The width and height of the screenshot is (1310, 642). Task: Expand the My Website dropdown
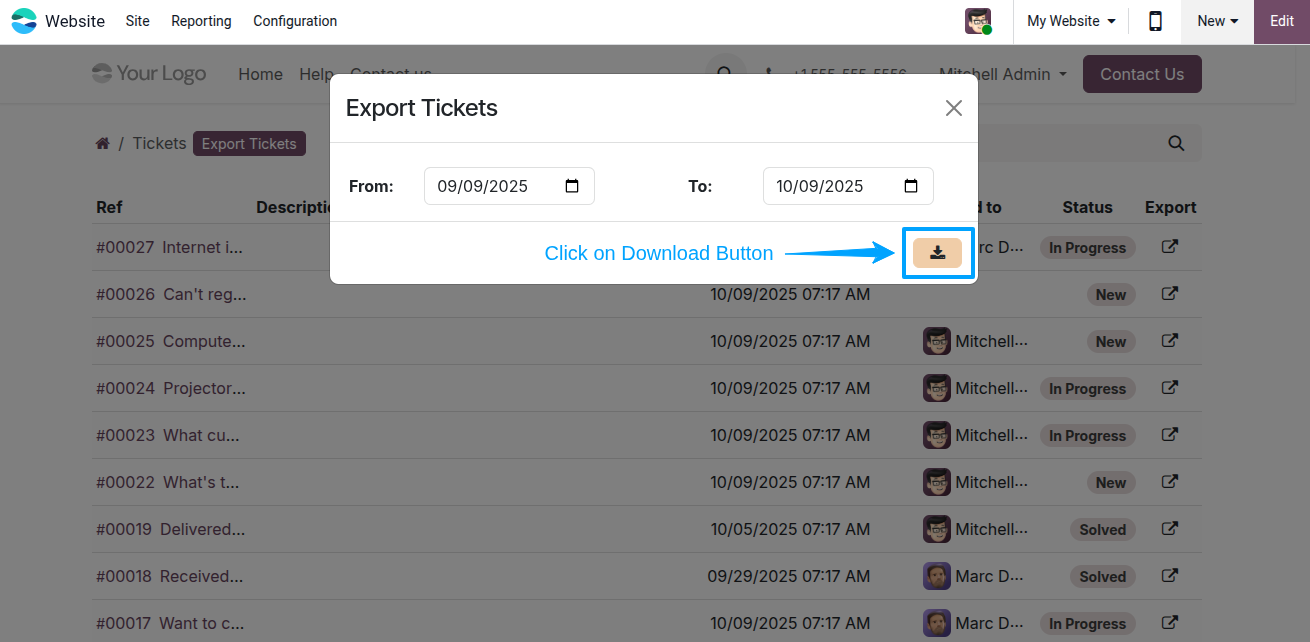(x=1071, y=21)
